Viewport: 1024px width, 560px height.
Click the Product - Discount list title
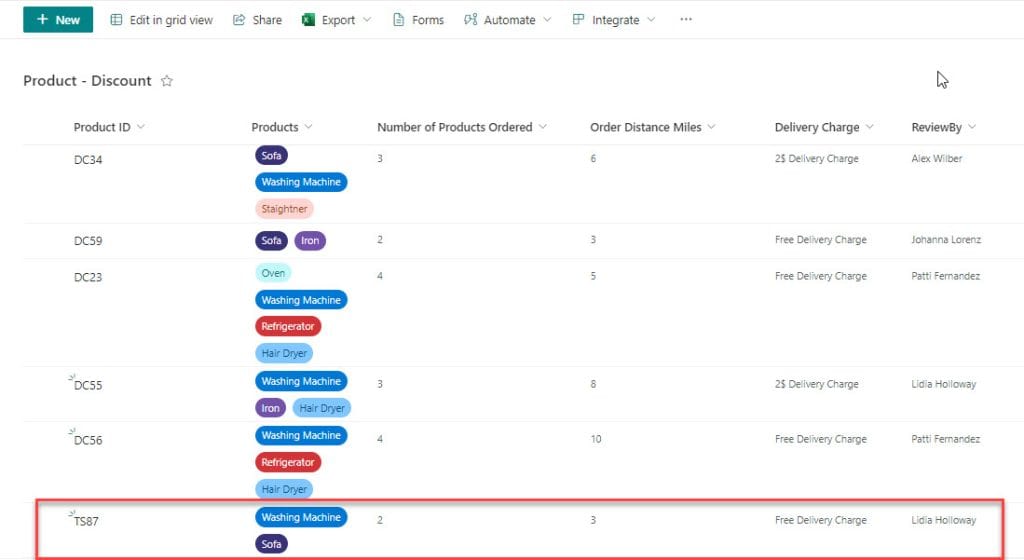[88, 81]
